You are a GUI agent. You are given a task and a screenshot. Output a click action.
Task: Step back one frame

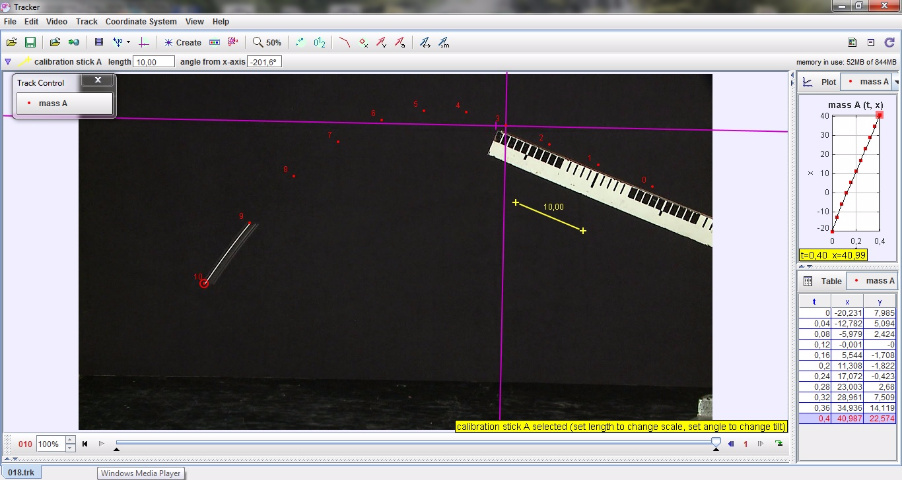731,444
